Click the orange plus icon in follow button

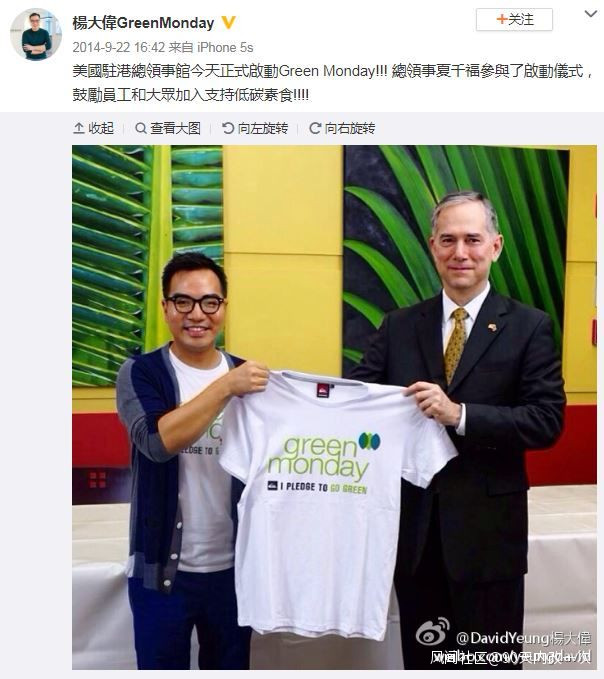502,19
